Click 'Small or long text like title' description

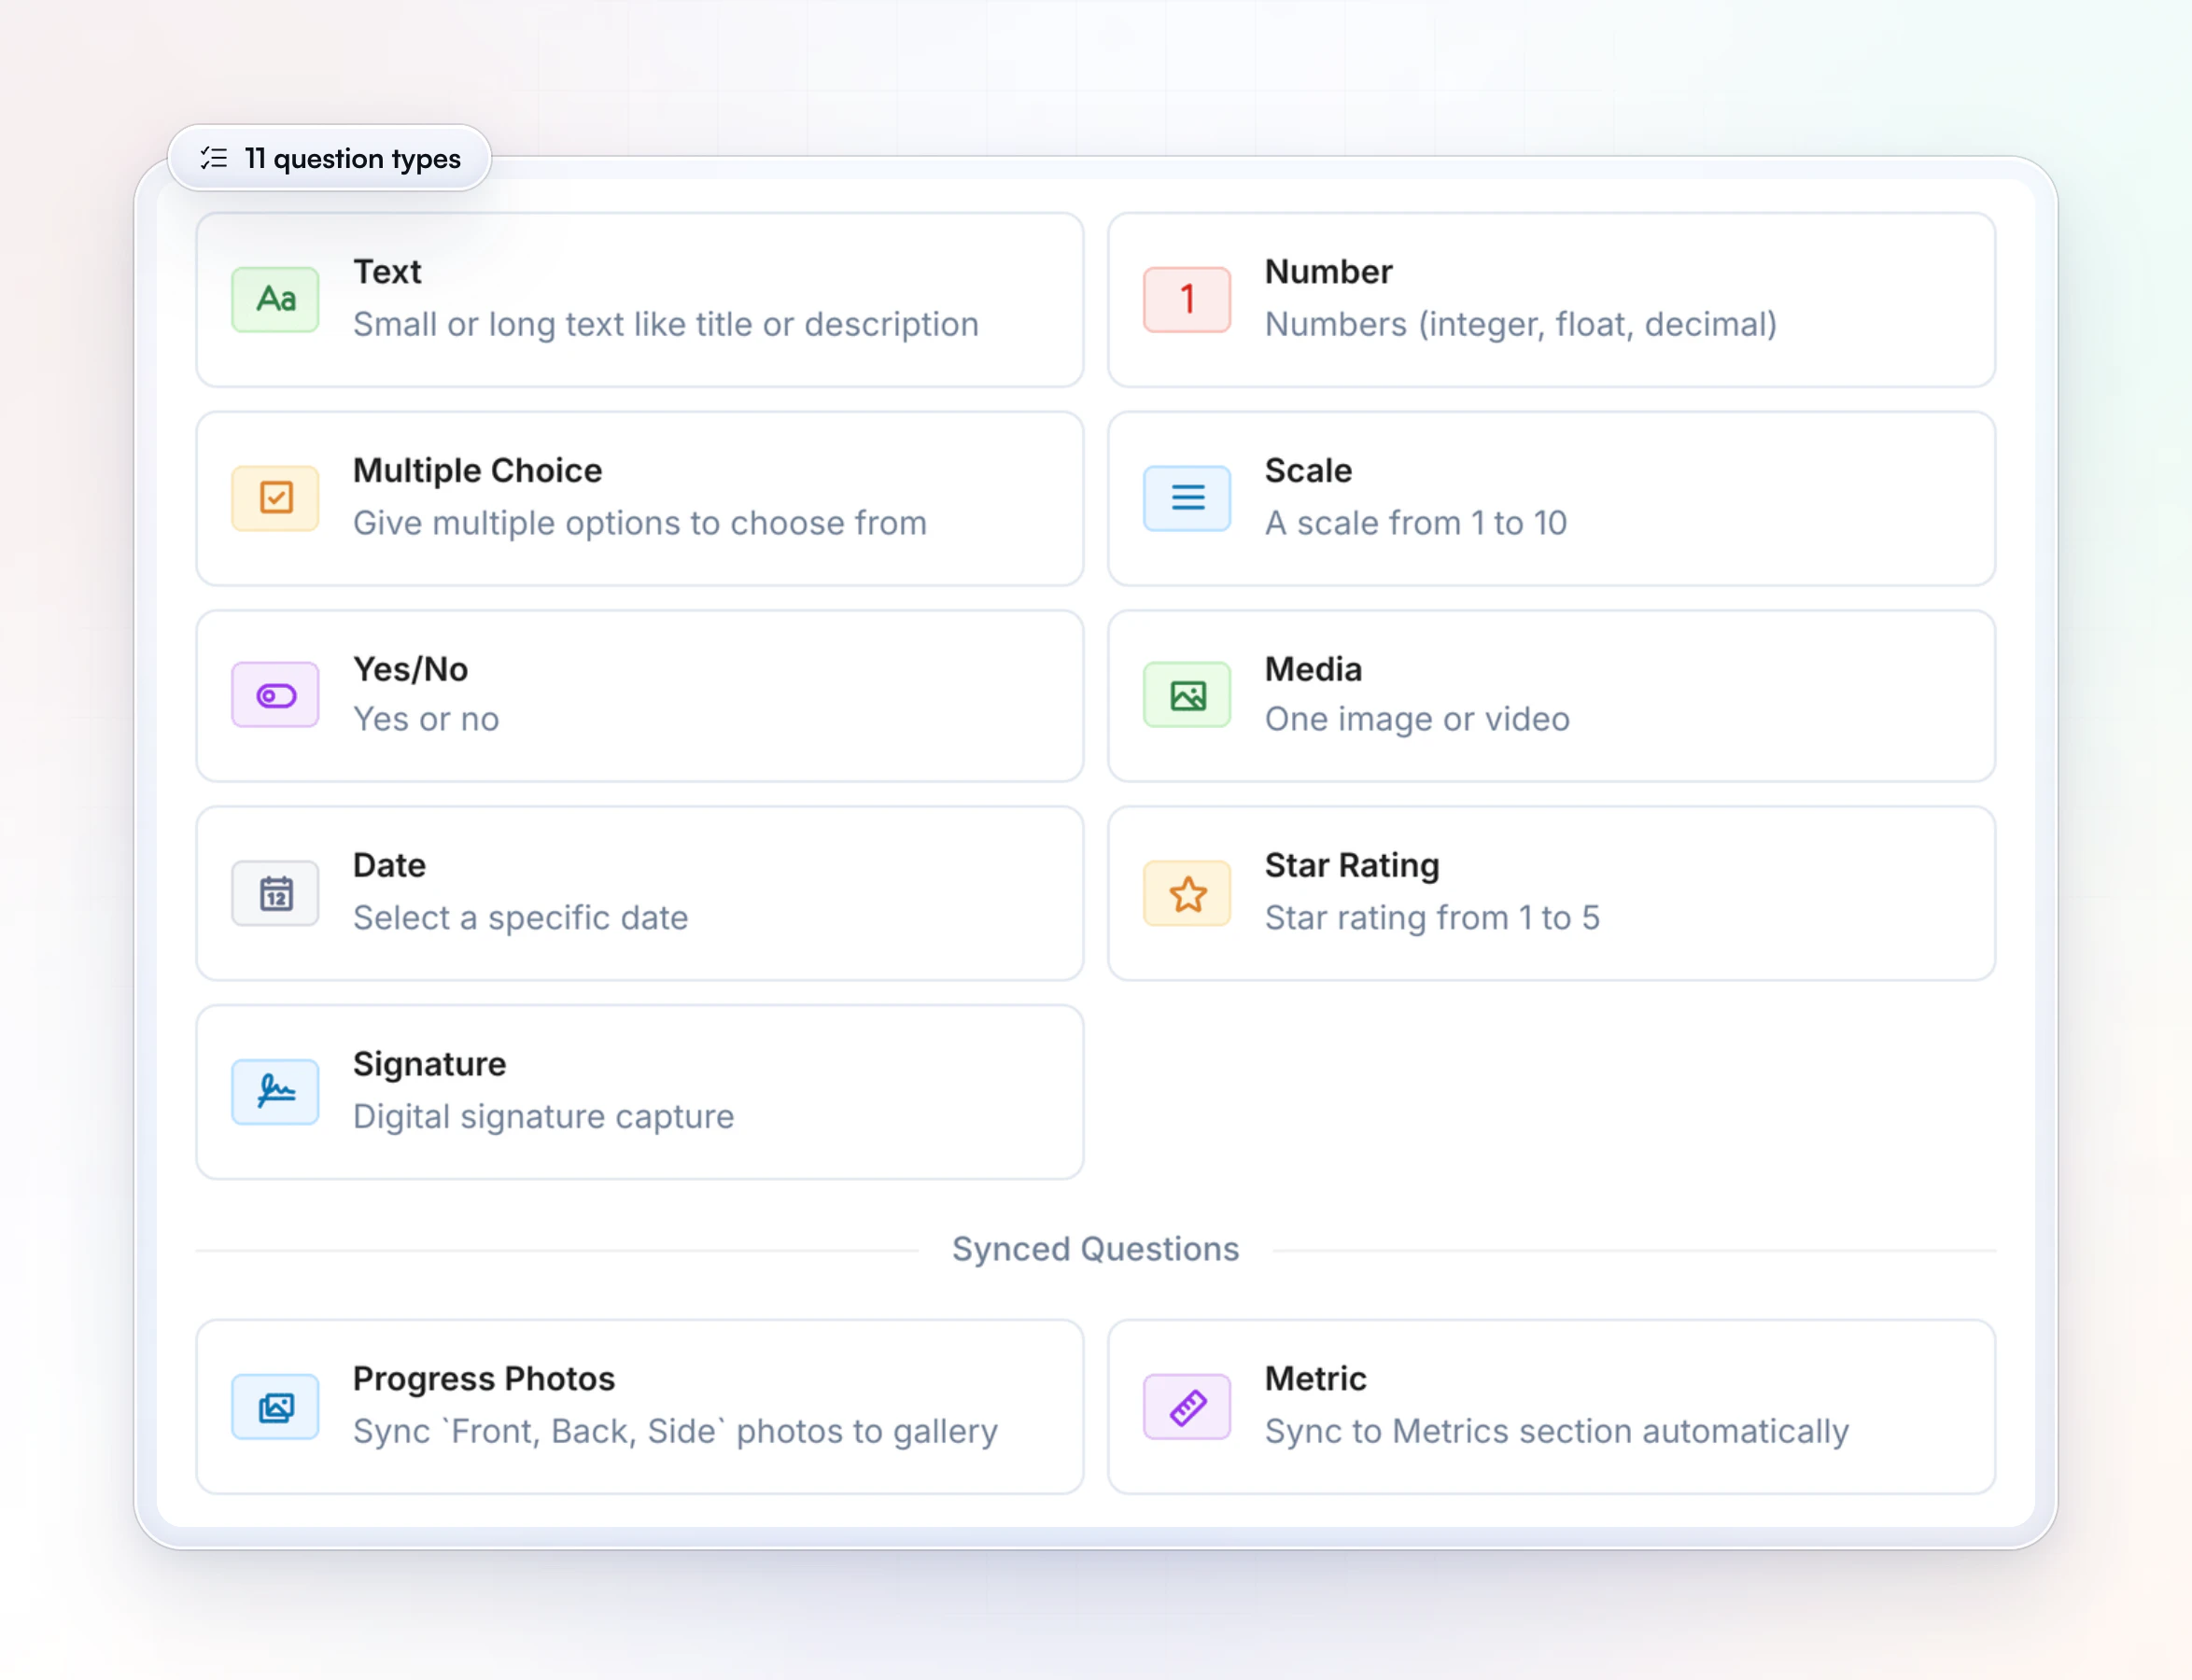pos(666,324)
